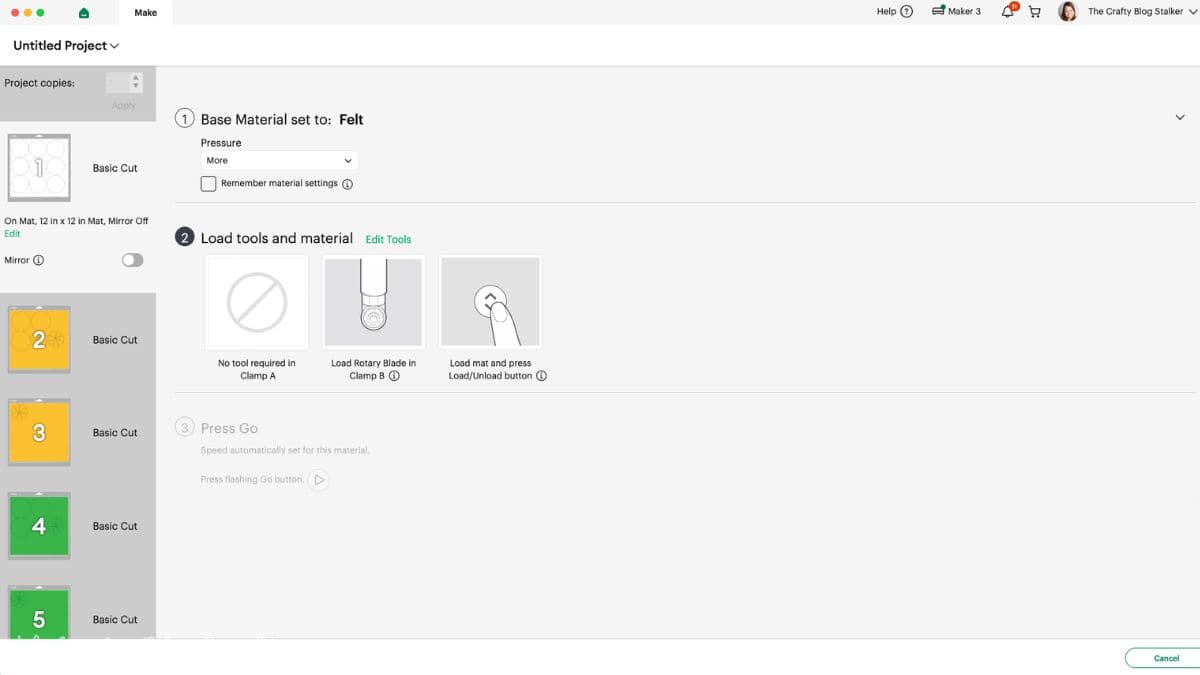
Task: Click 'Speed automatically set for this material' text
Action: pos(285,450)
